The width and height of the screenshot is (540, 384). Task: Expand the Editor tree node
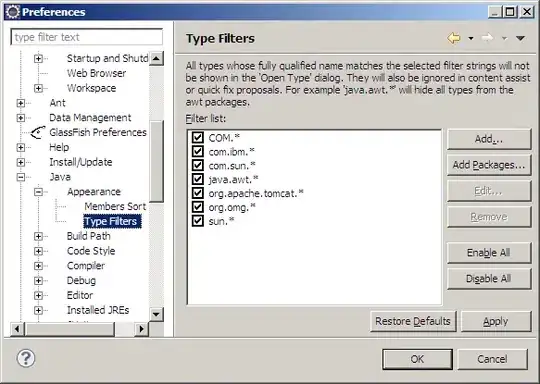tap(38, 295)
